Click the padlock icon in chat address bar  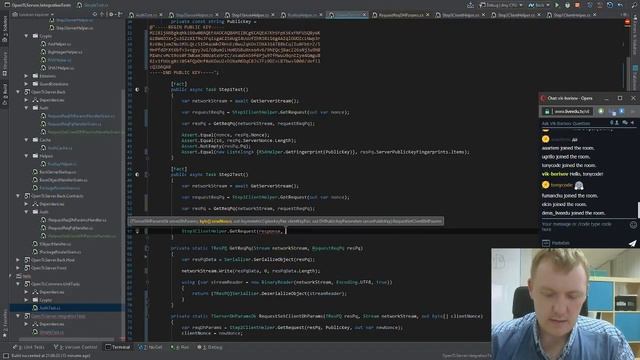click(x=547, y=111)
